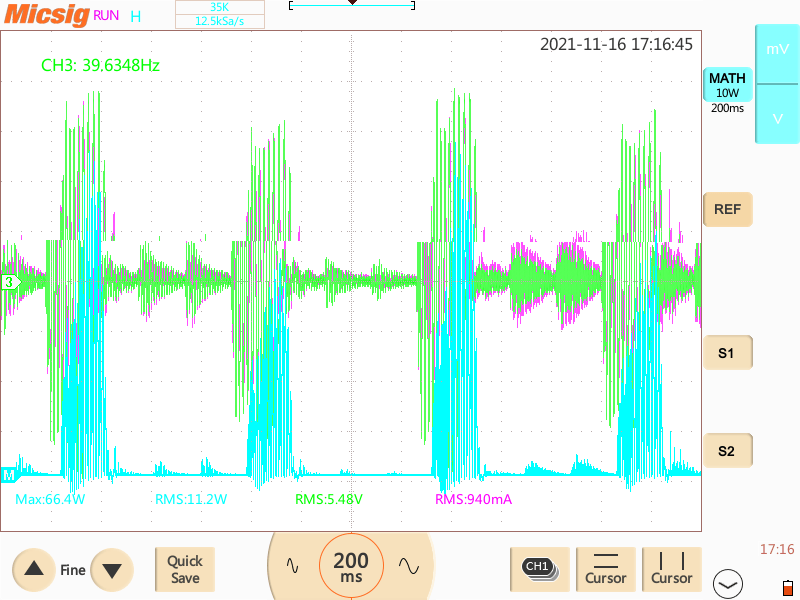Screen dimensions: 800x600
Task: Open the REF channel tab
Action: (x=728, y=209)
